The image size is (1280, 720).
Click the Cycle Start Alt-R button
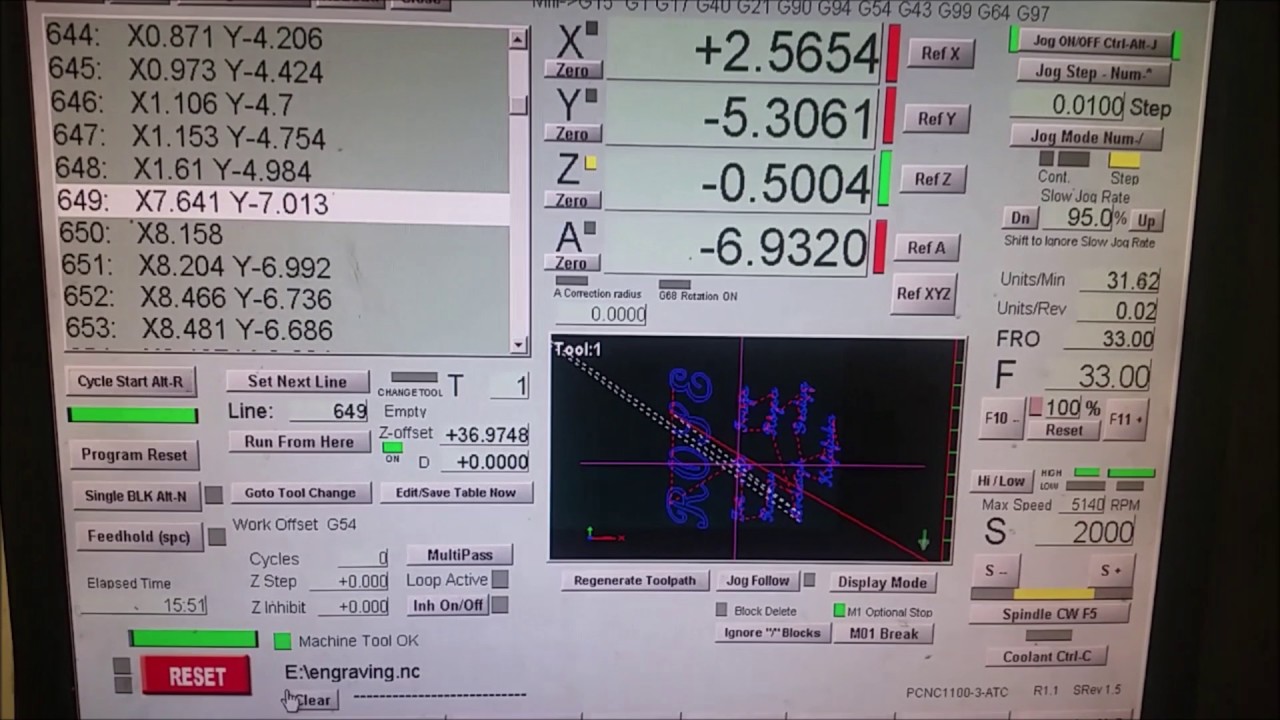130,381
